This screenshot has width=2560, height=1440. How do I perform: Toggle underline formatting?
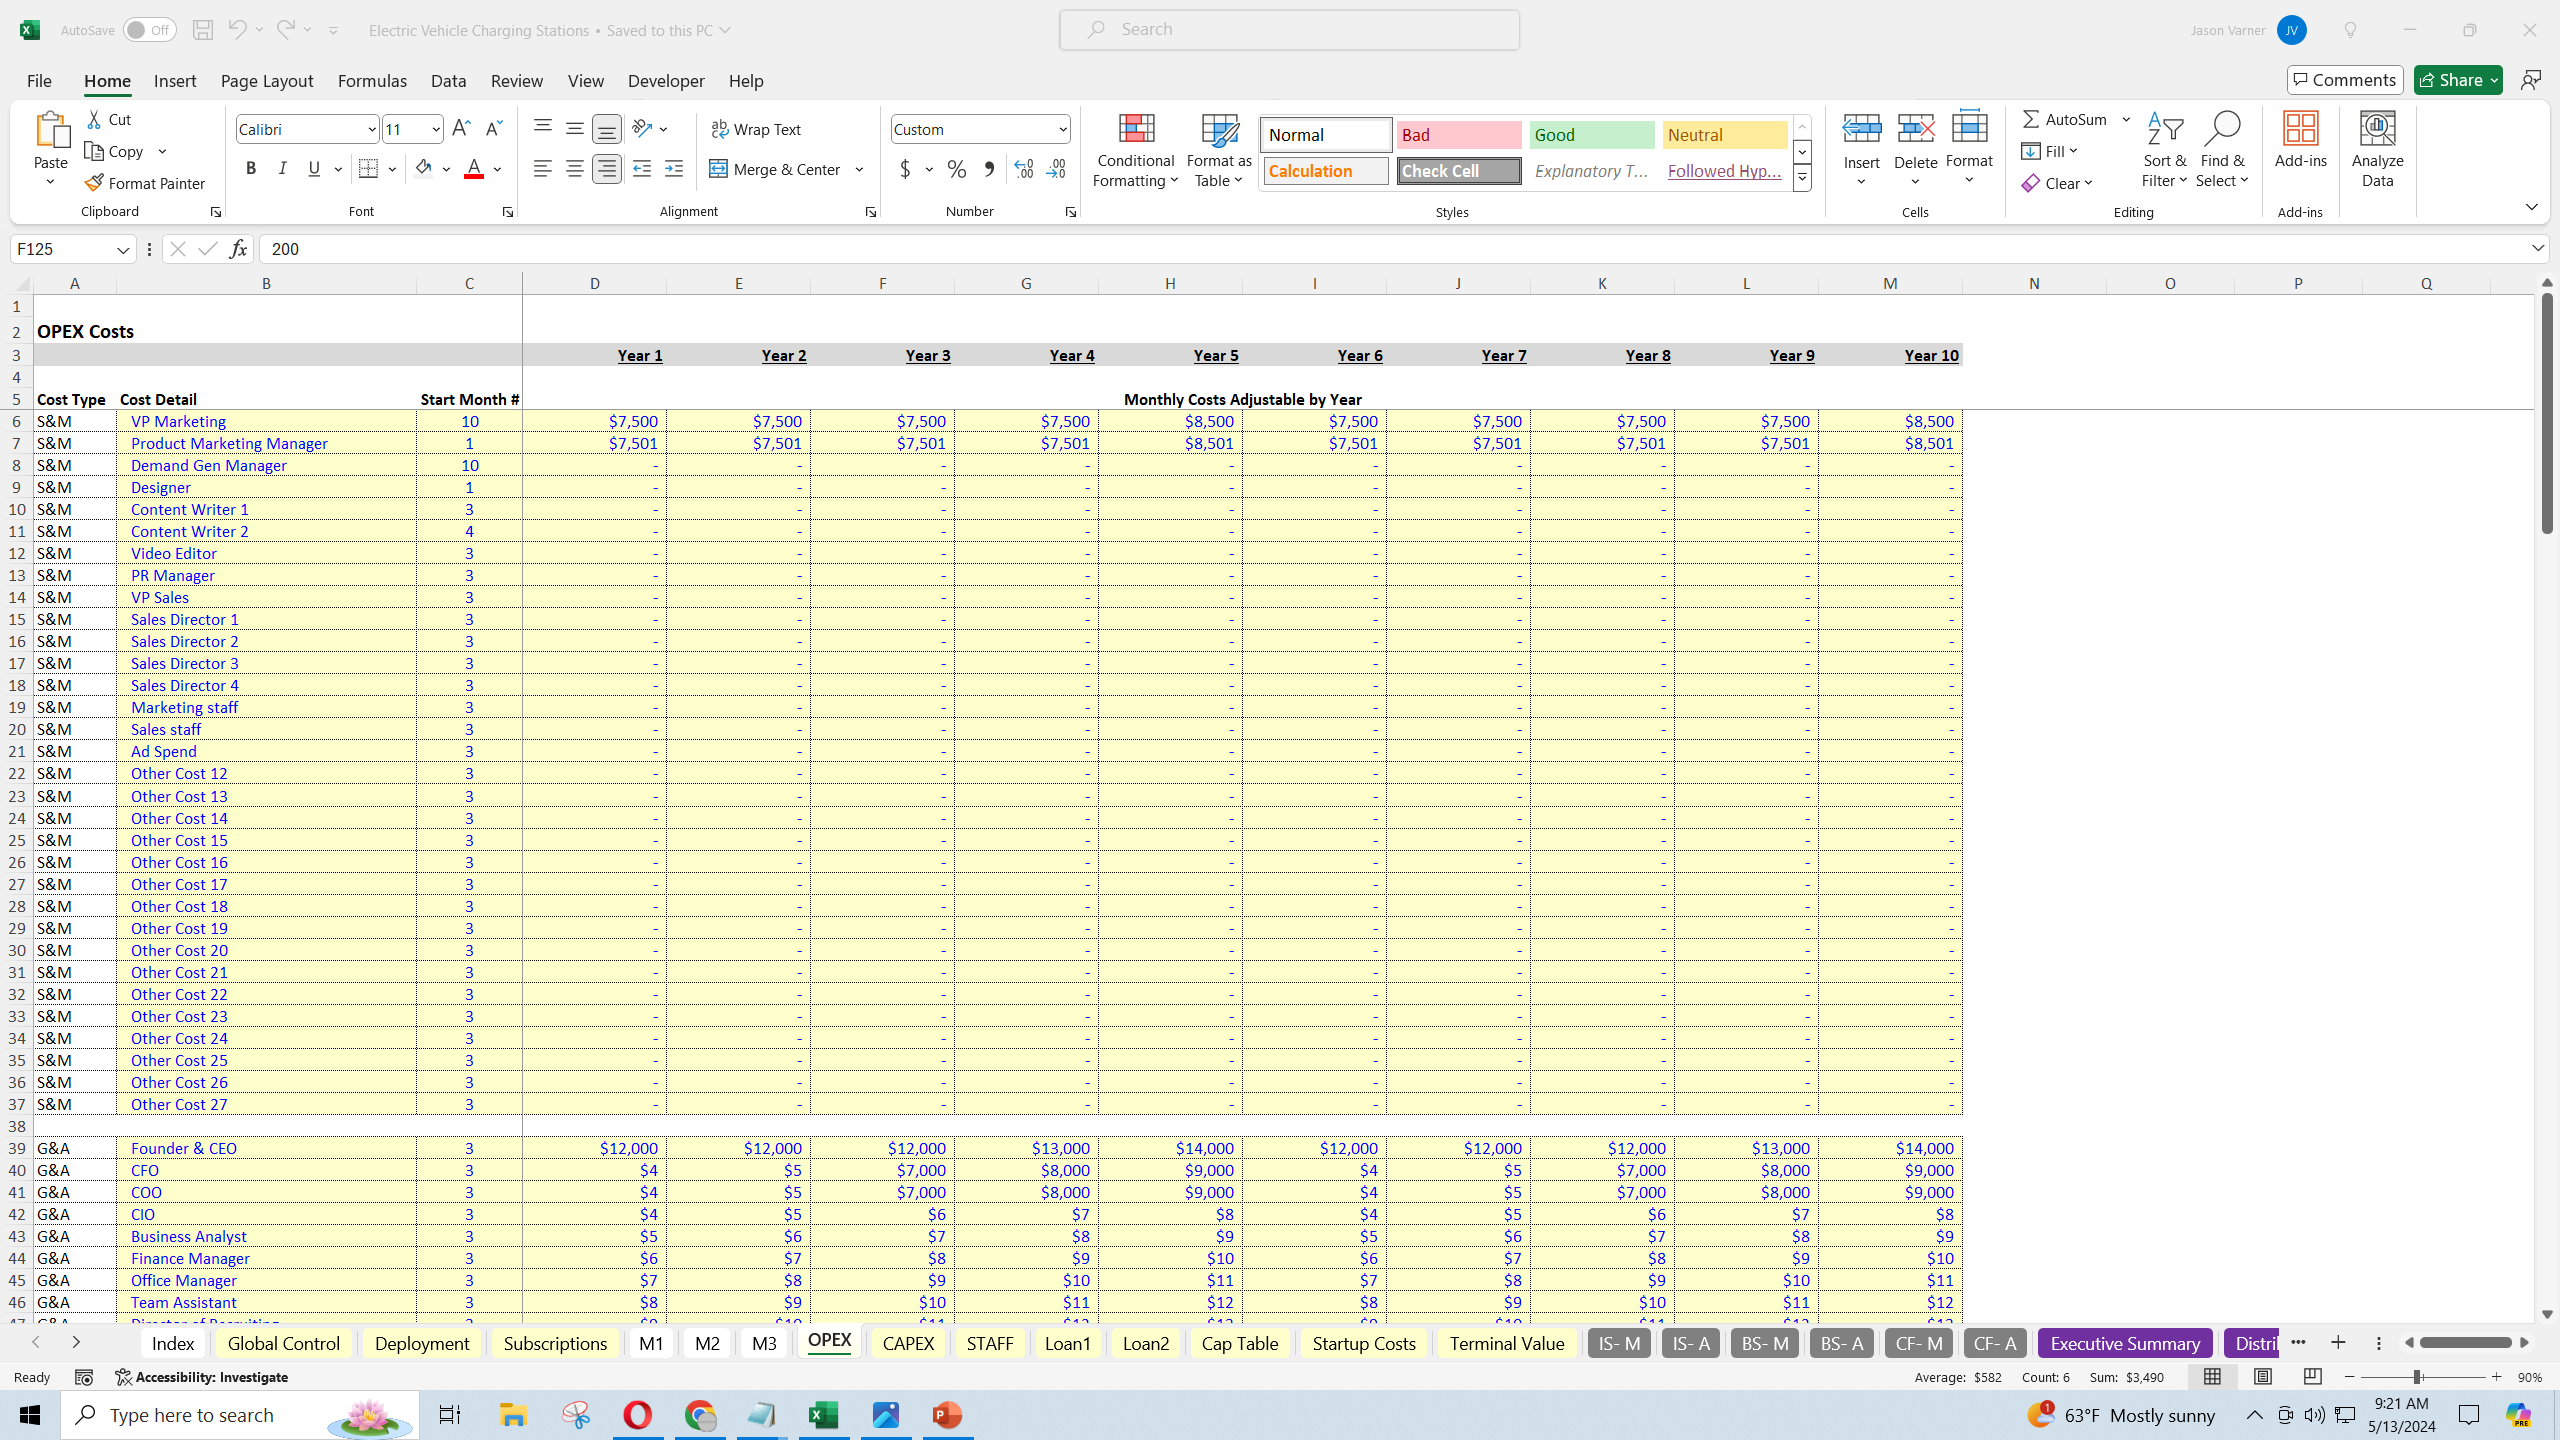point(314,168)
